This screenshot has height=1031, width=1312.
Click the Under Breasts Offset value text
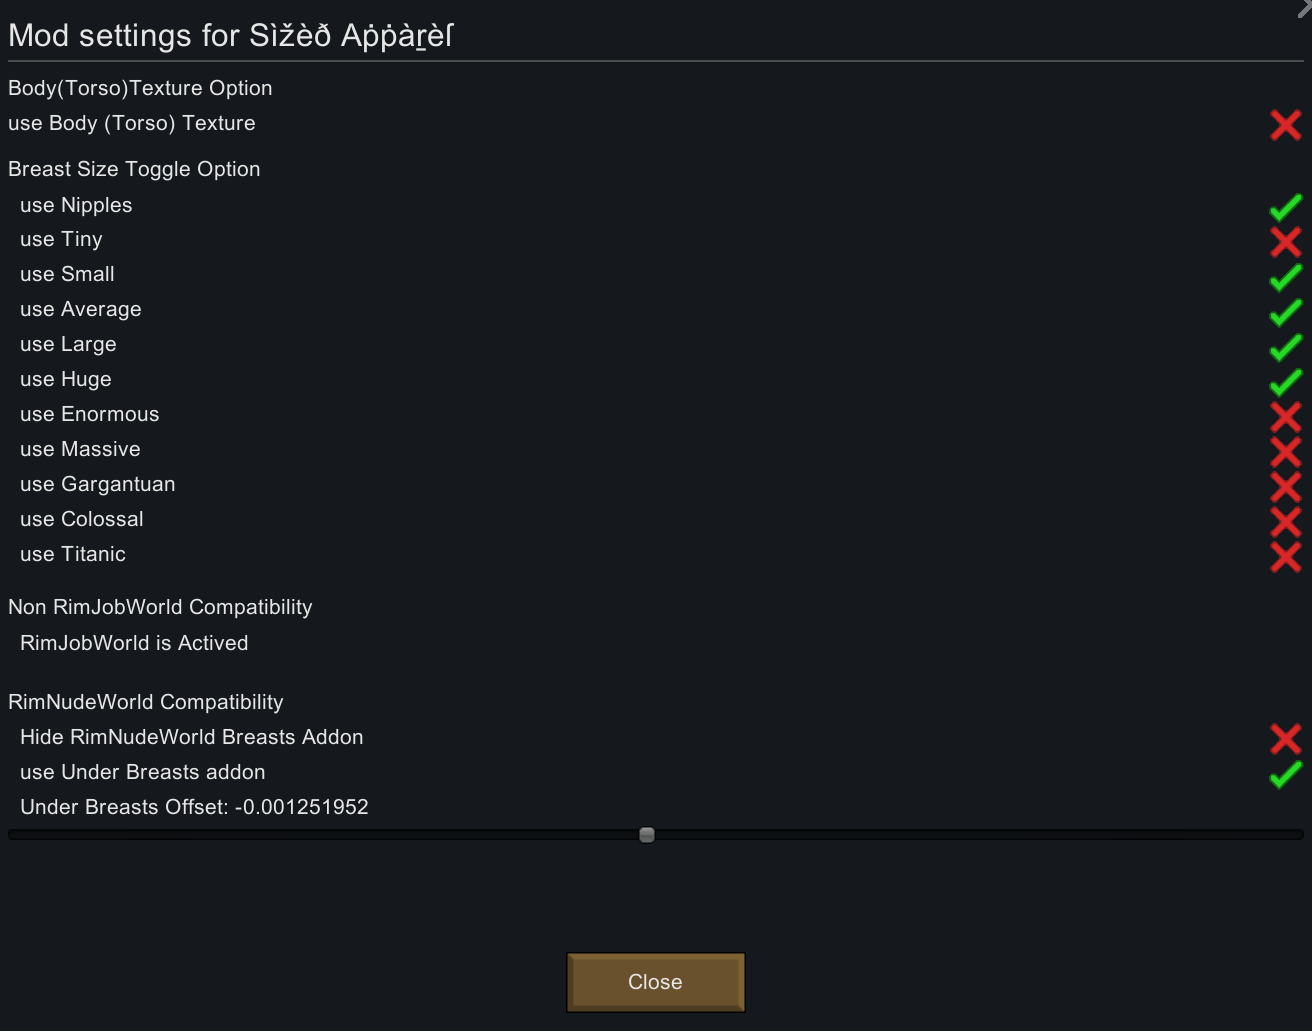[194, 807]
